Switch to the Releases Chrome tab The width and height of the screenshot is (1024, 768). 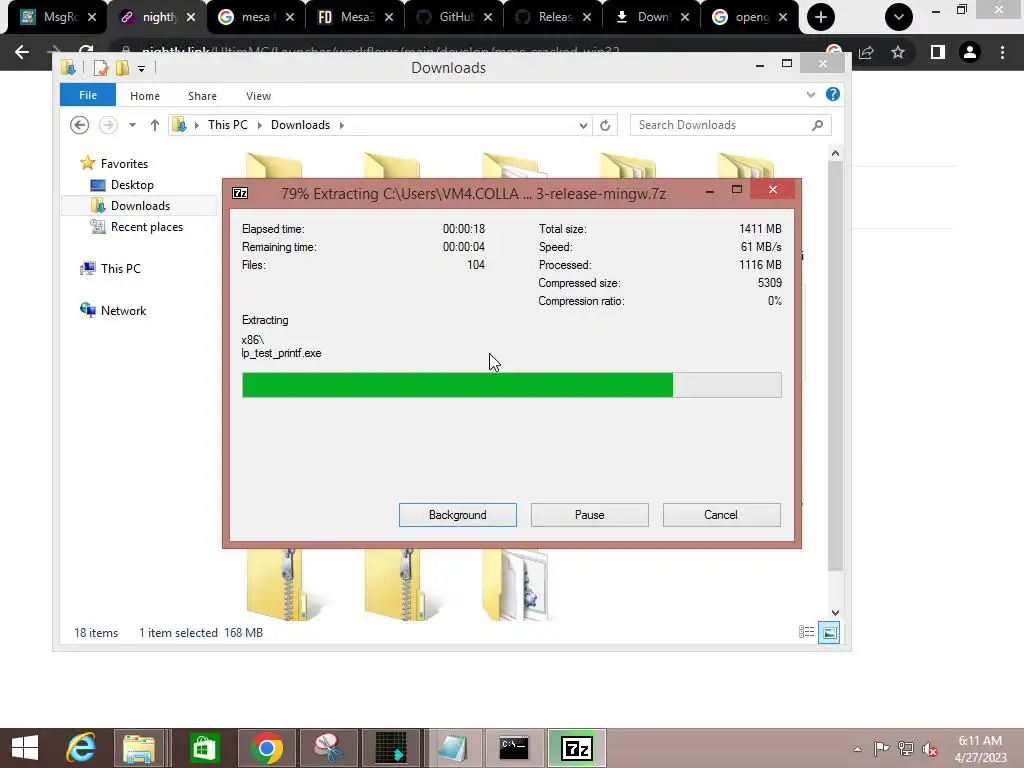click(554, 17)
